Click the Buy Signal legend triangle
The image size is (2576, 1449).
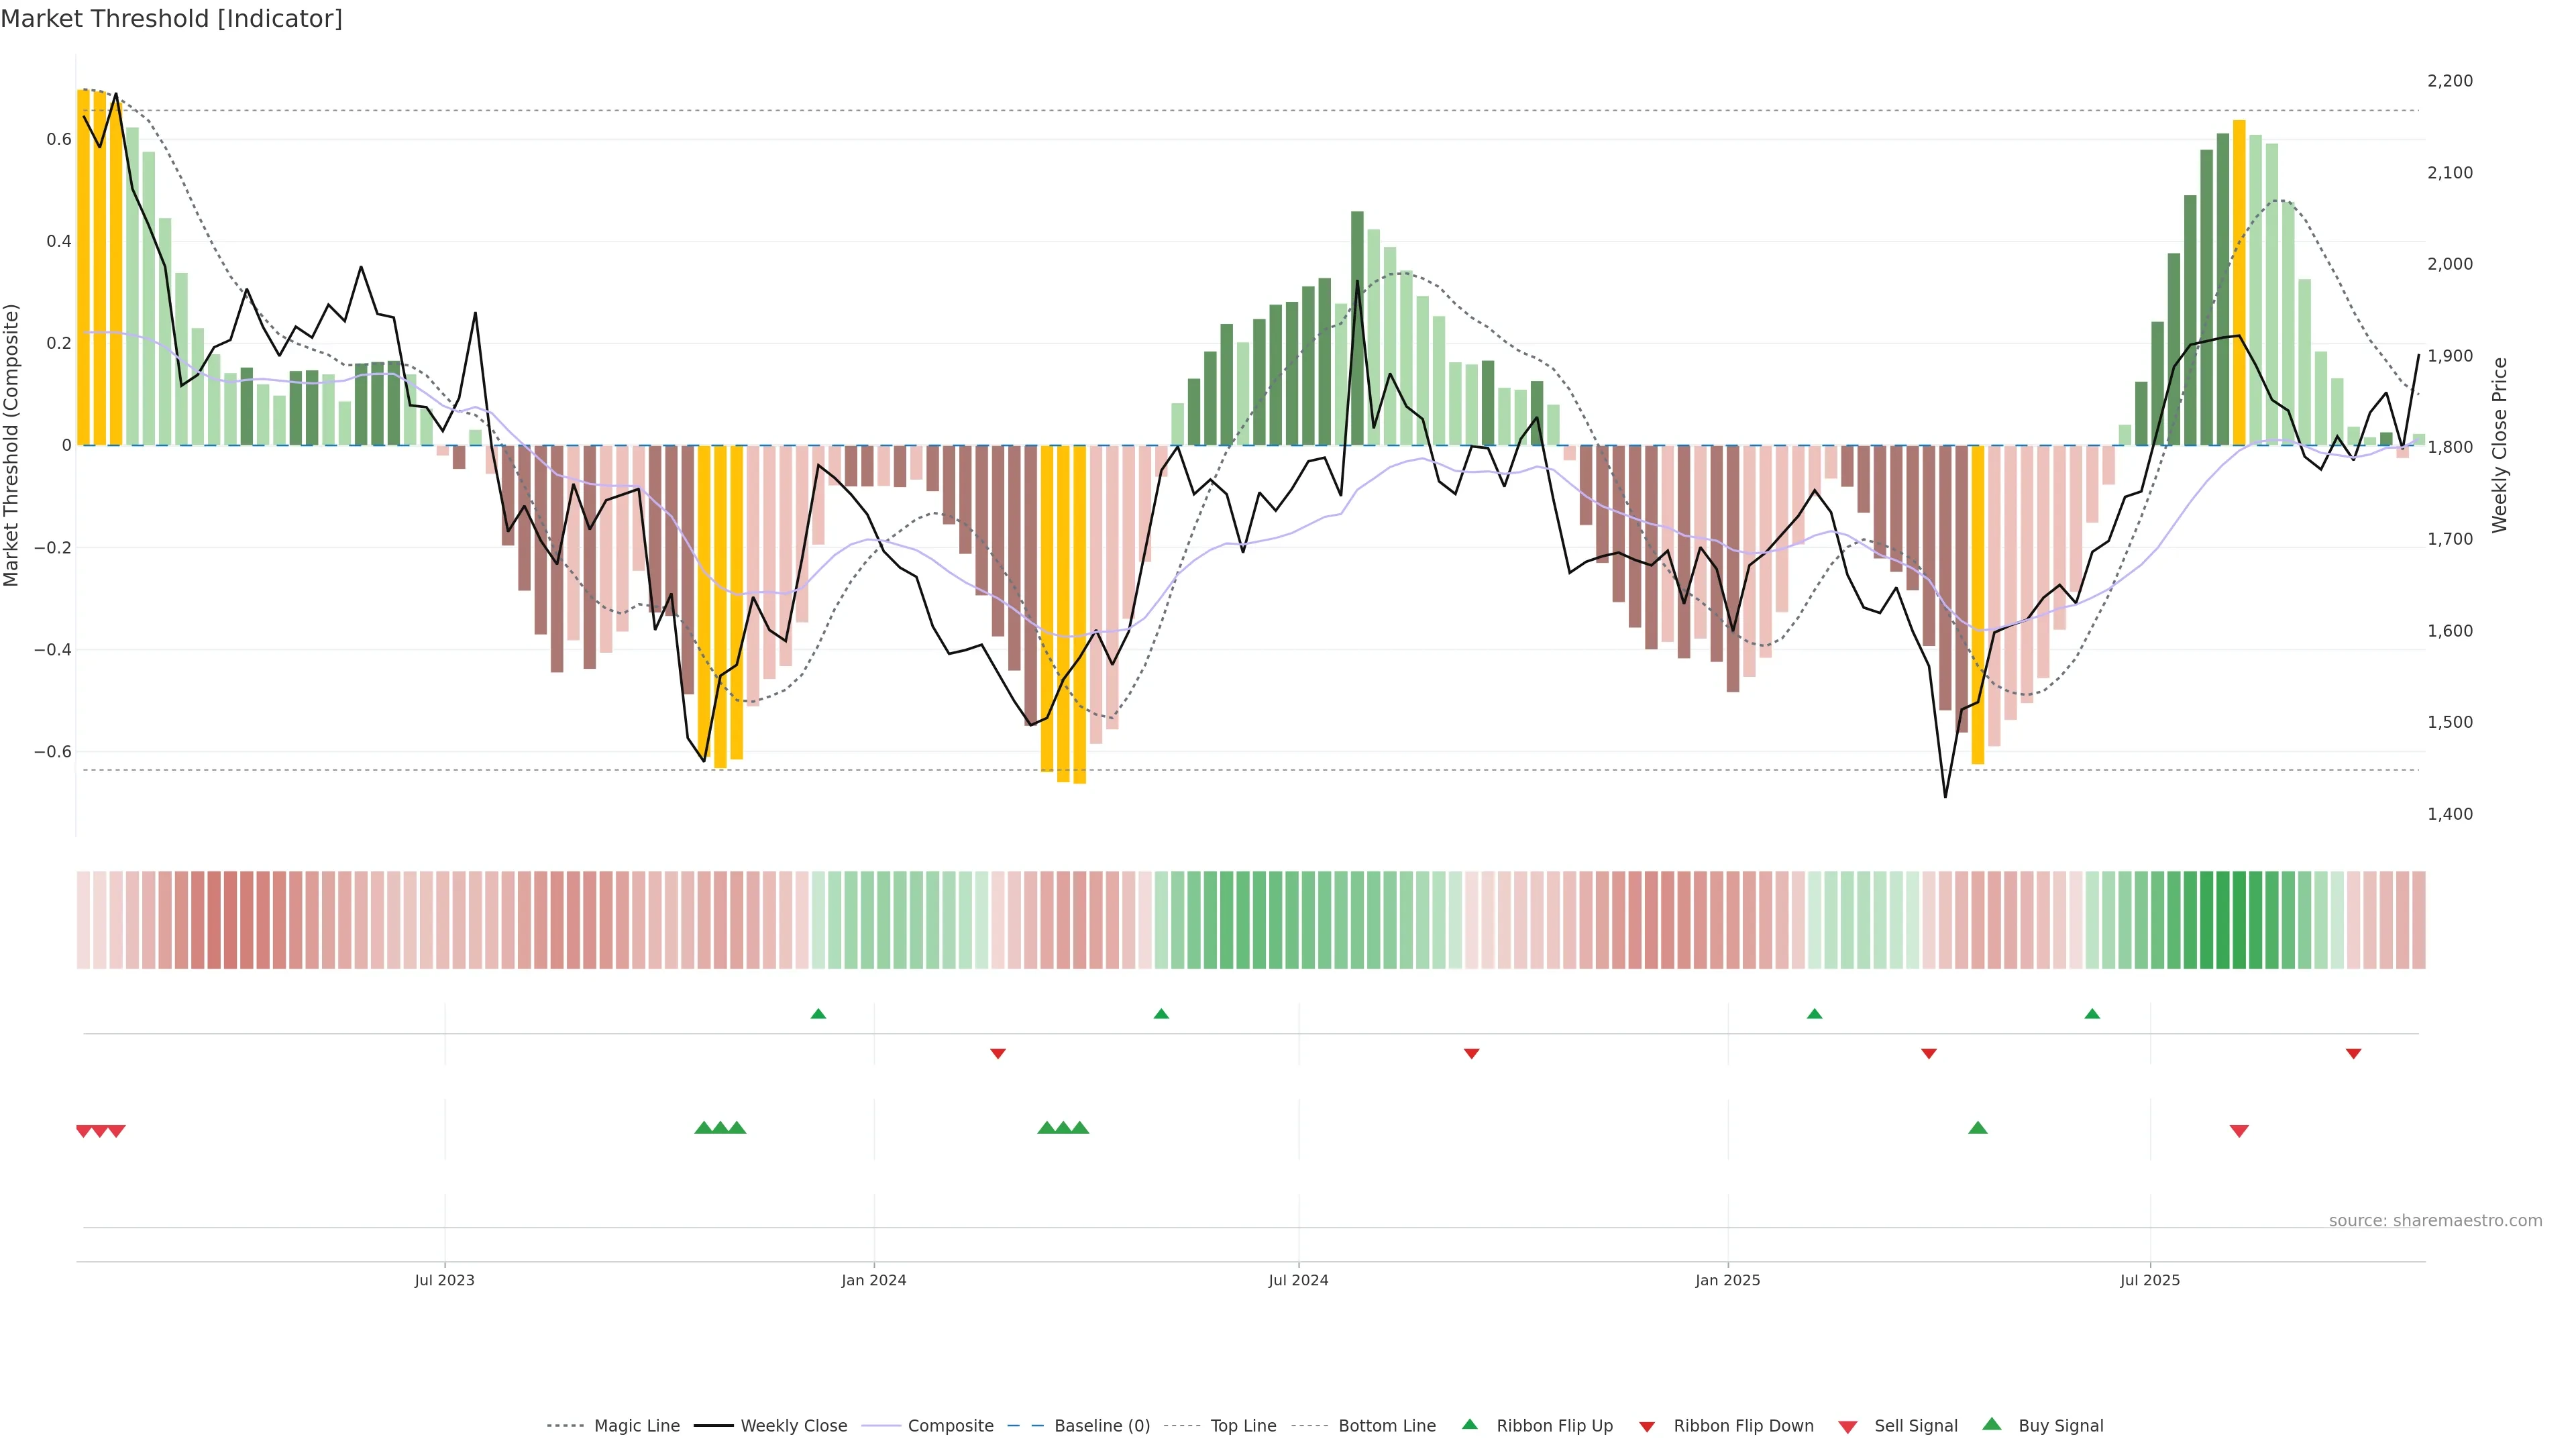(1991, 1424)
